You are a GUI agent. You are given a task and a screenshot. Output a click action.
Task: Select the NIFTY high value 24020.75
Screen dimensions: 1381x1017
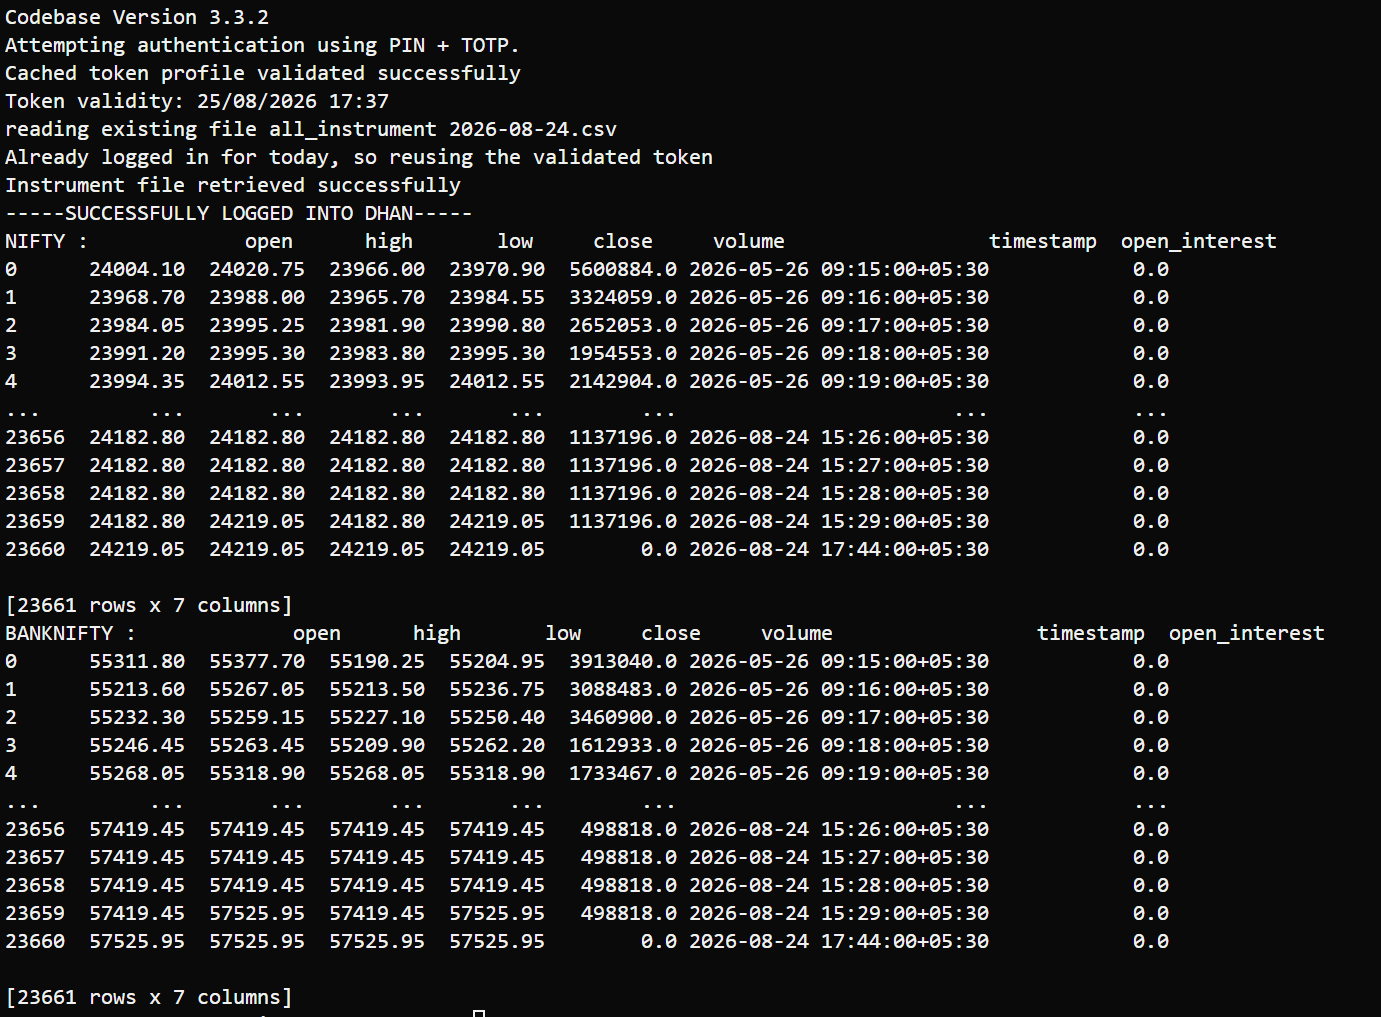click(257, 269)
